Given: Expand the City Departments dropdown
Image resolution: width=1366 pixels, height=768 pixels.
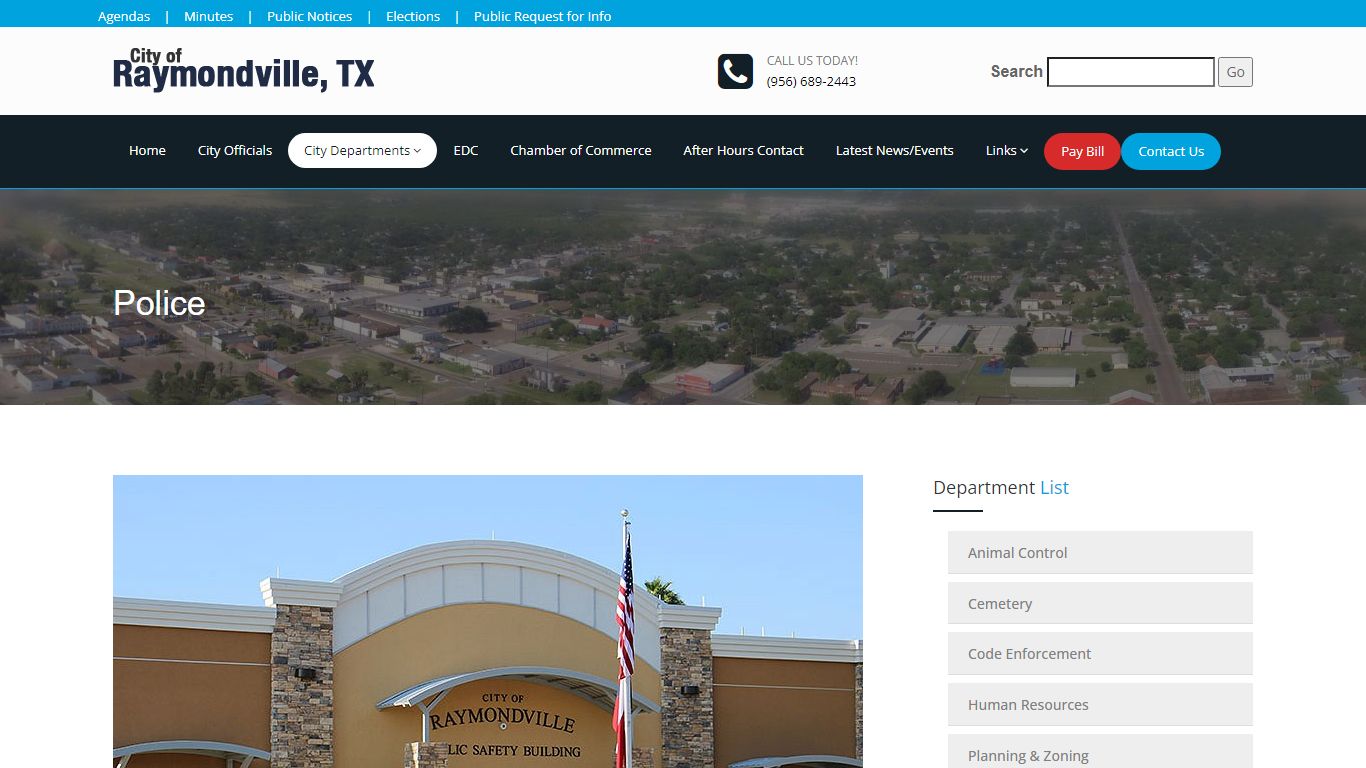Looking at the screenshot, I should click(x=362, y=150).
